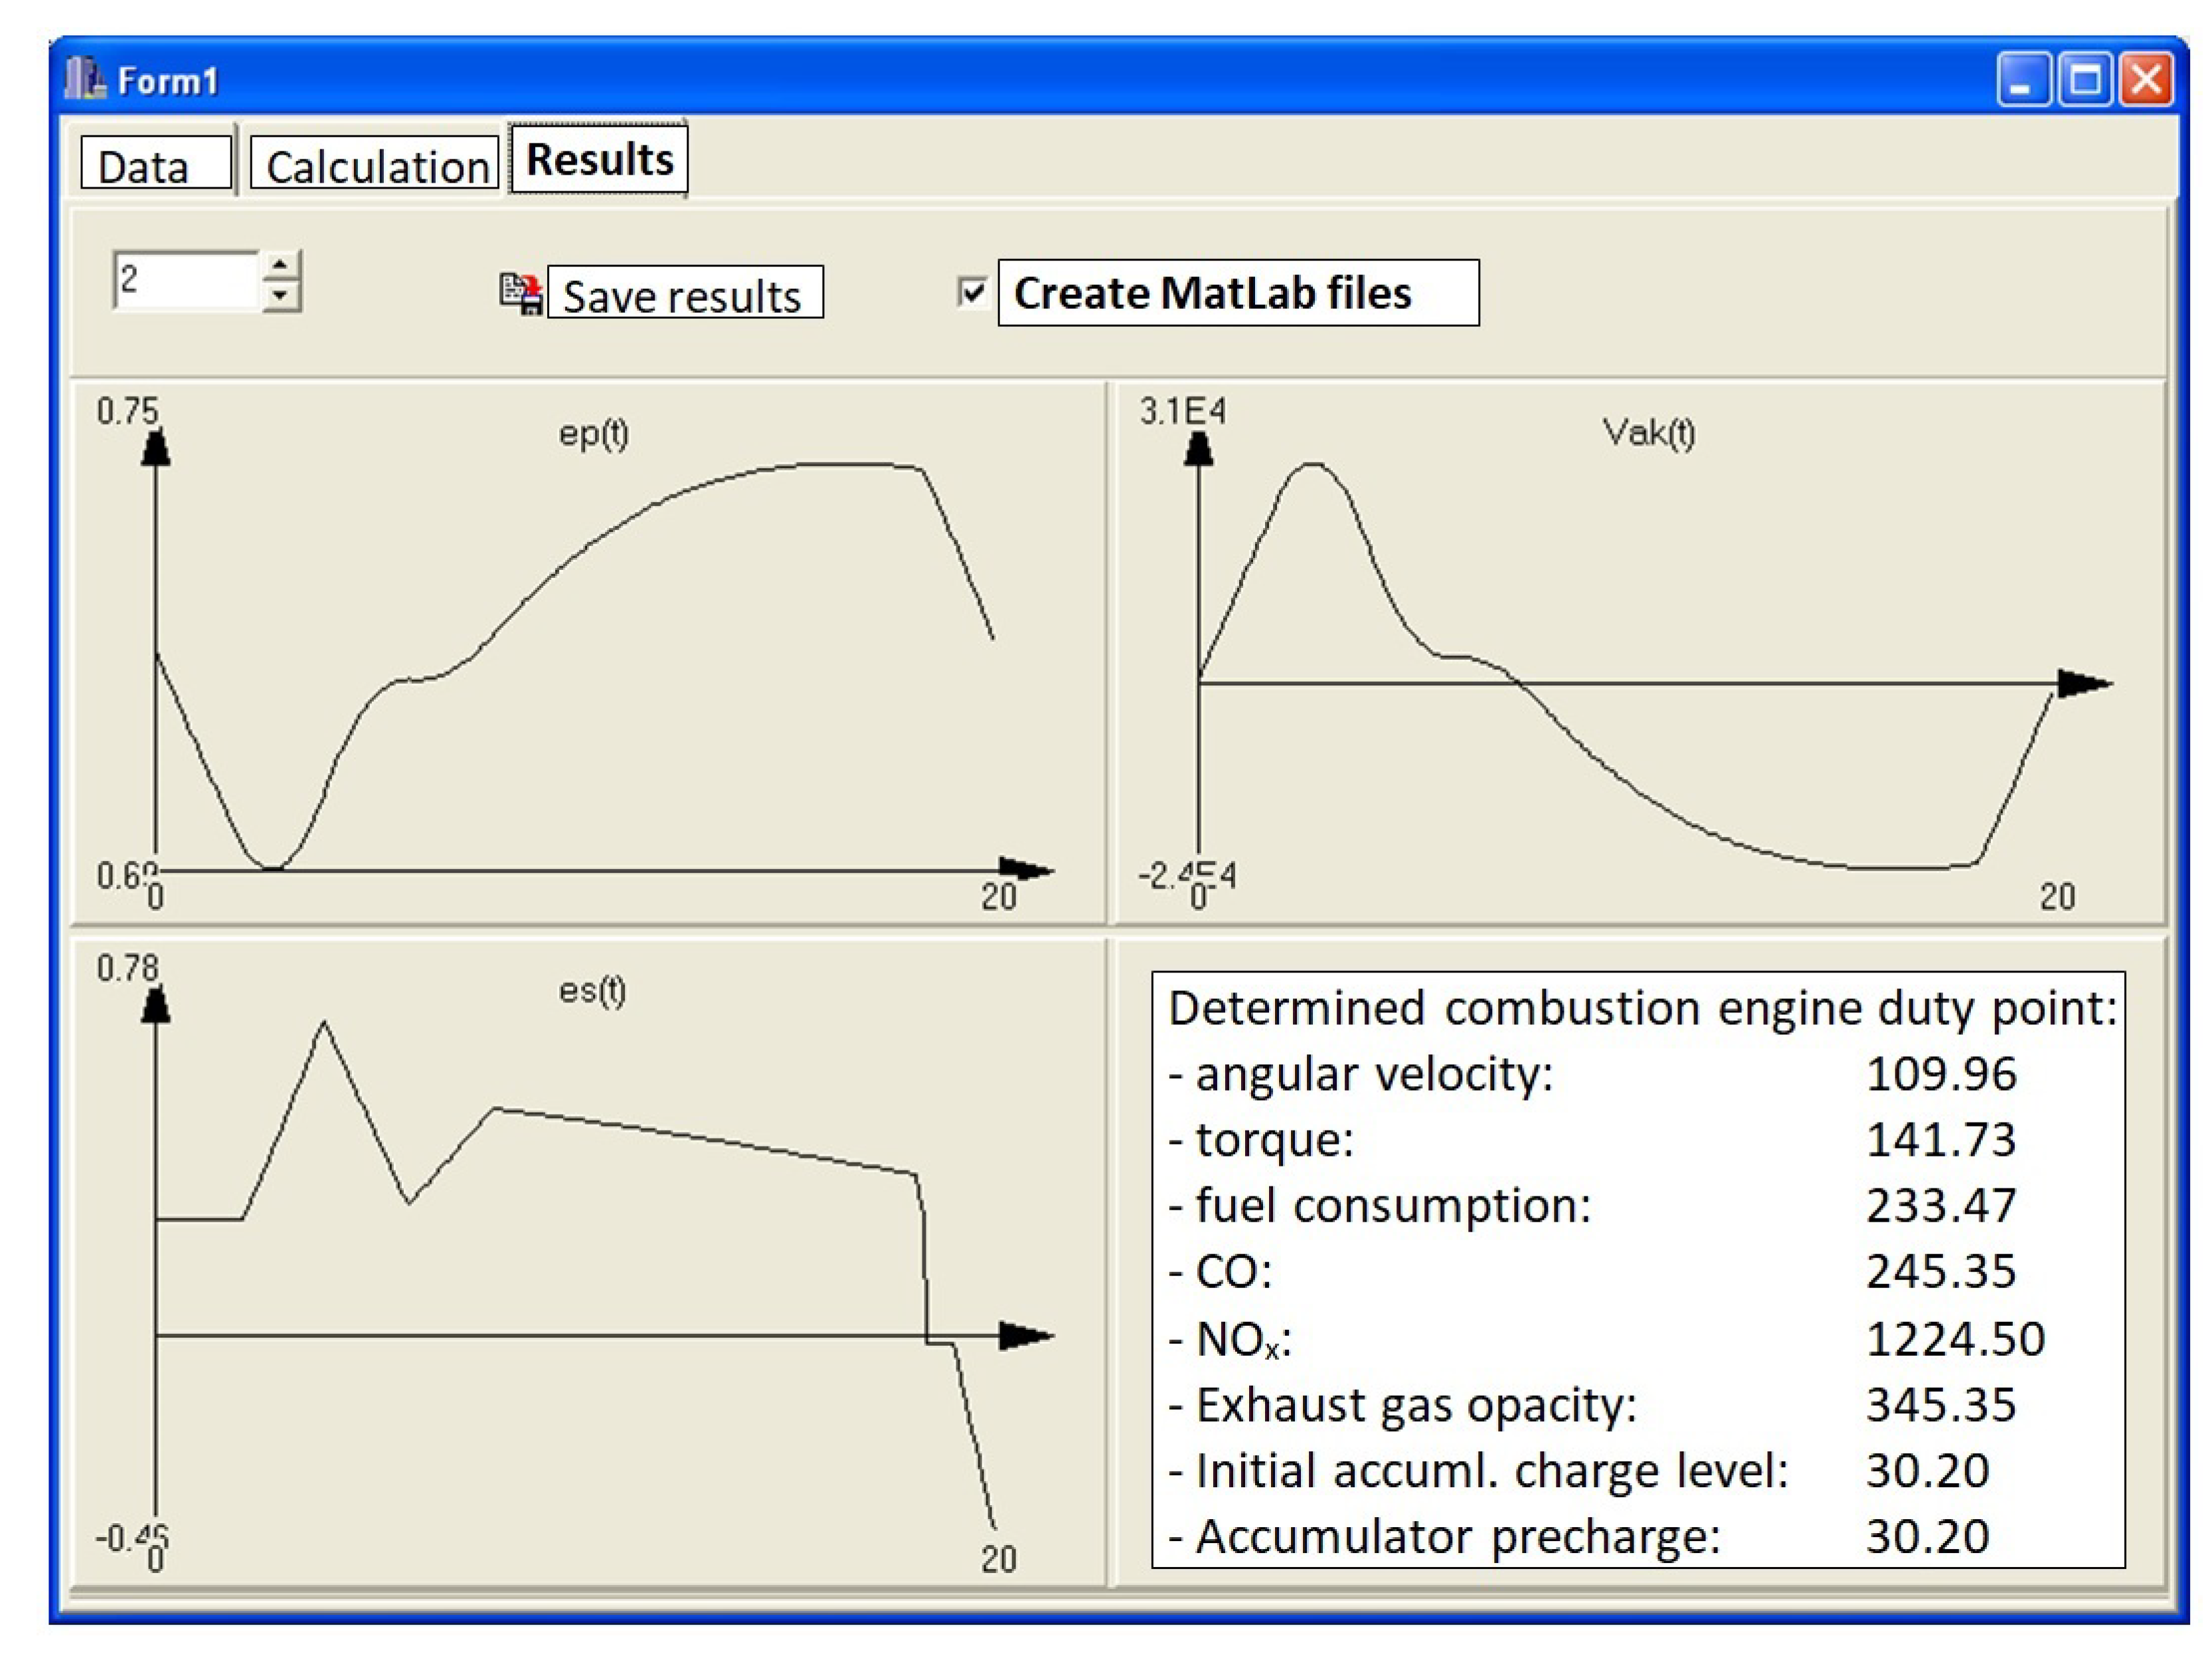The height and width of the screenshot is (1656, 2212).
Task: Click the Form1 application icon in title bar
Action: coord(85,79)
